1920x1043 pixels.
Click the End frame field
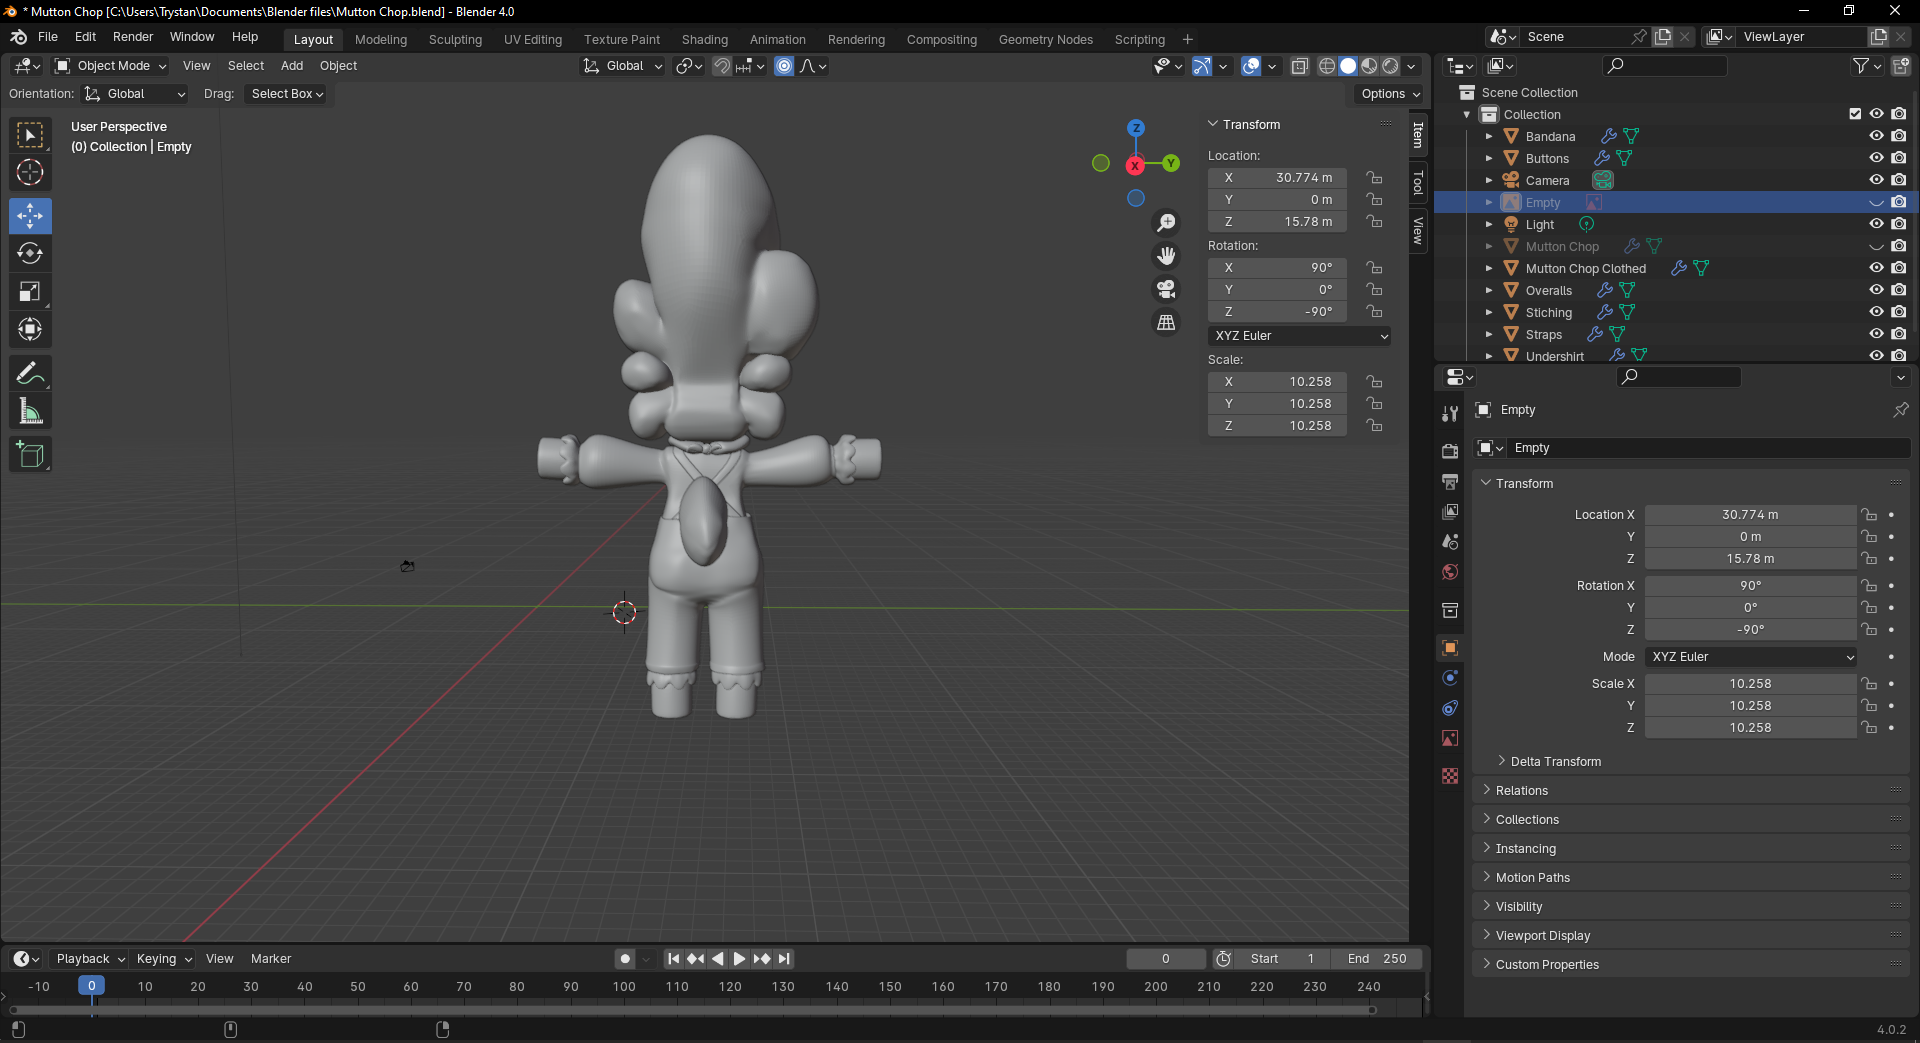click(1376, 959)
